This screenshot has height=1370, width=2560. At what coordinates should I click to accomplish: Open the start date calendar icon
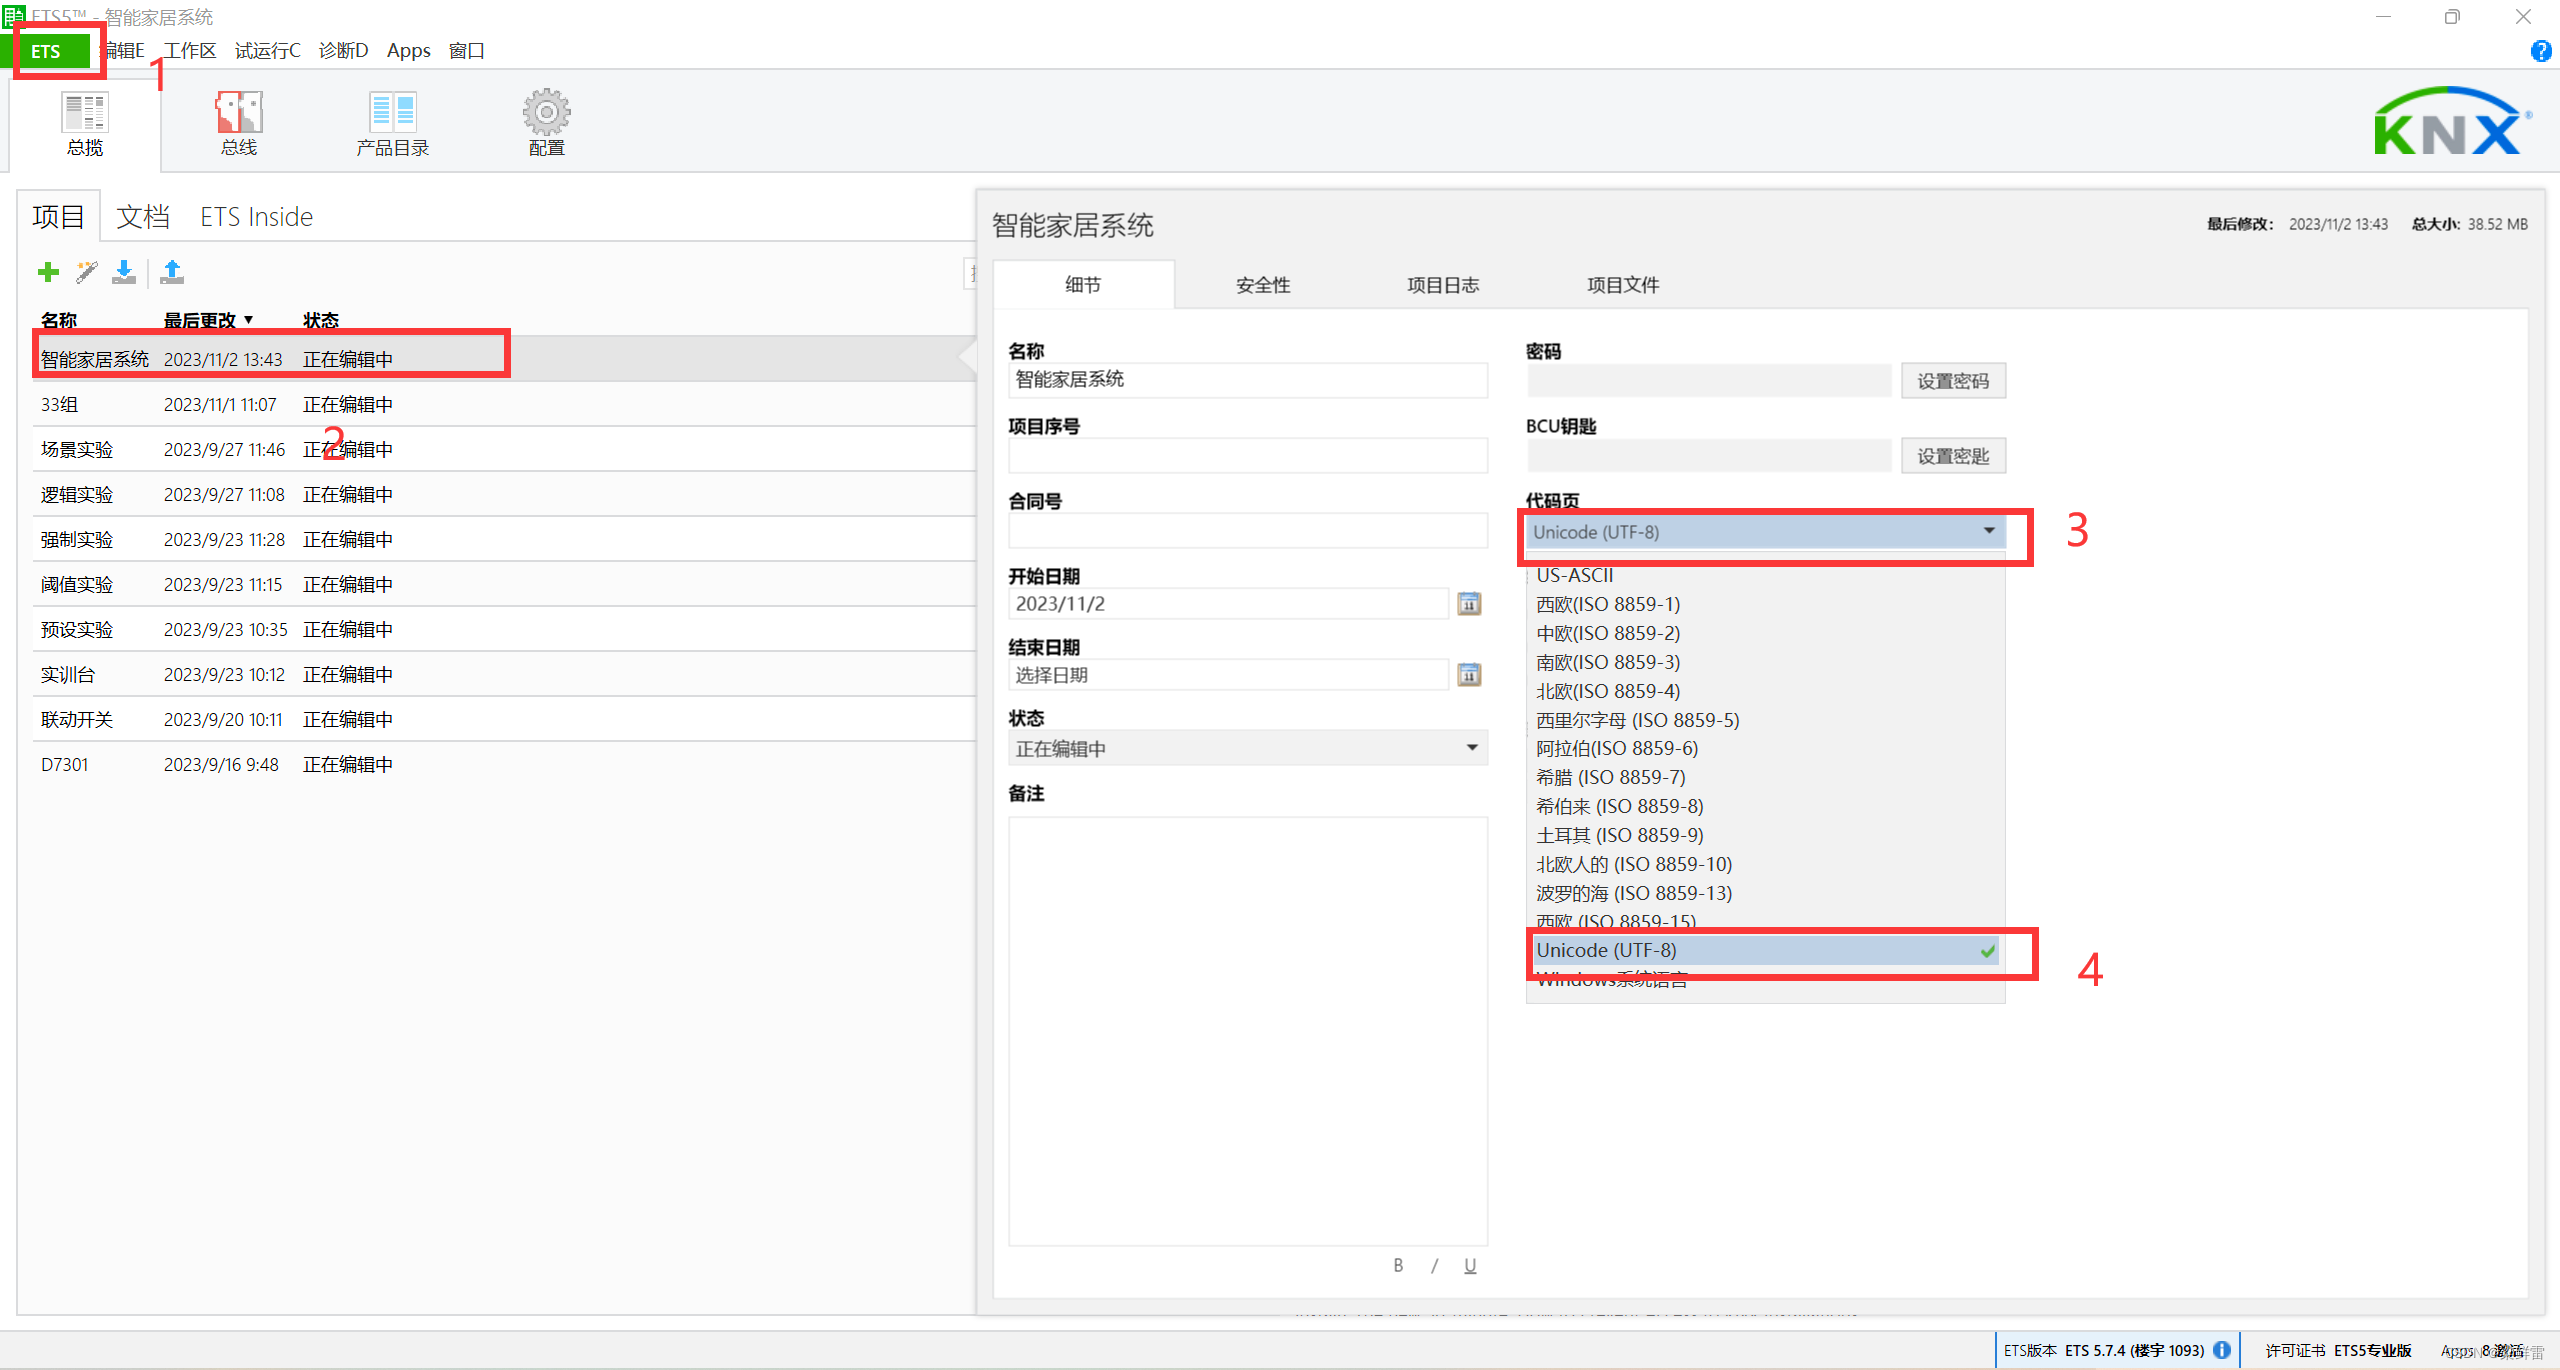1469,604
